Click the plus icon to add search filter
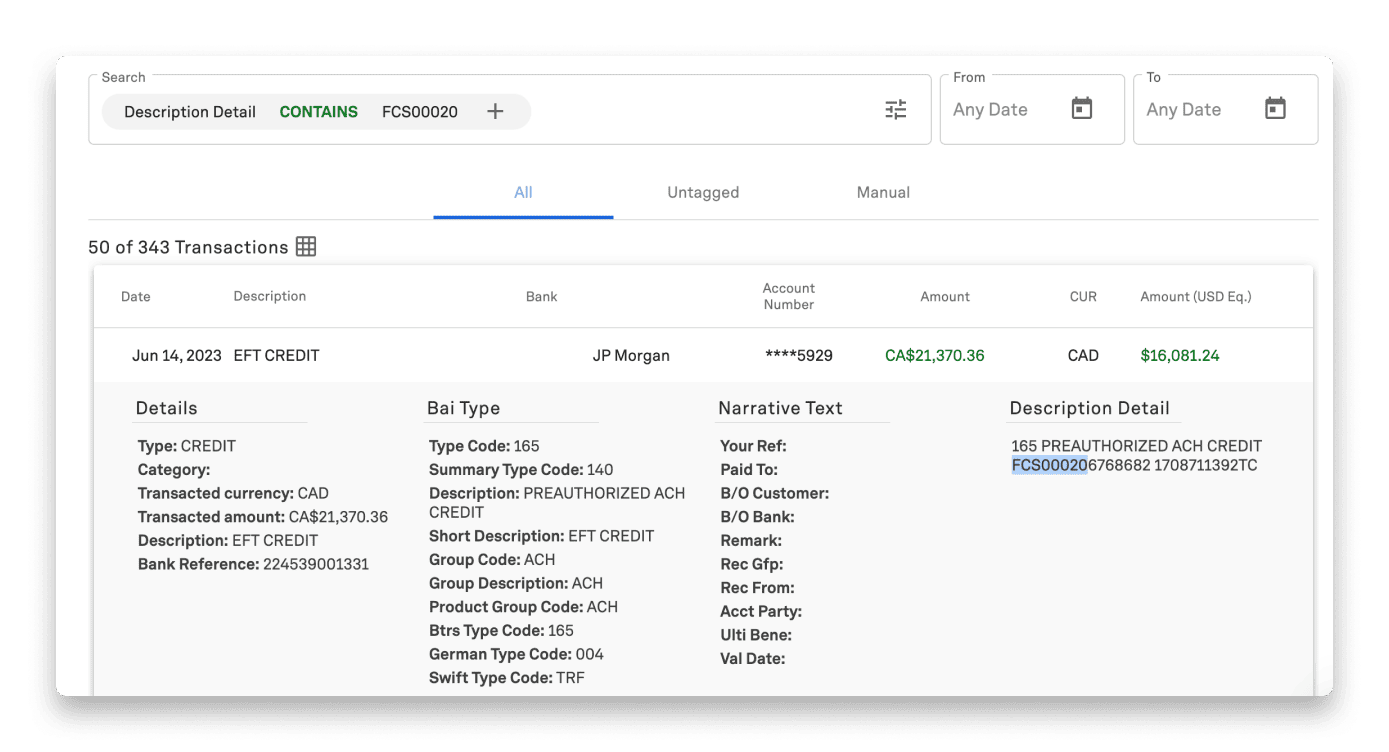1389x752 pixels. coord(495,112)
